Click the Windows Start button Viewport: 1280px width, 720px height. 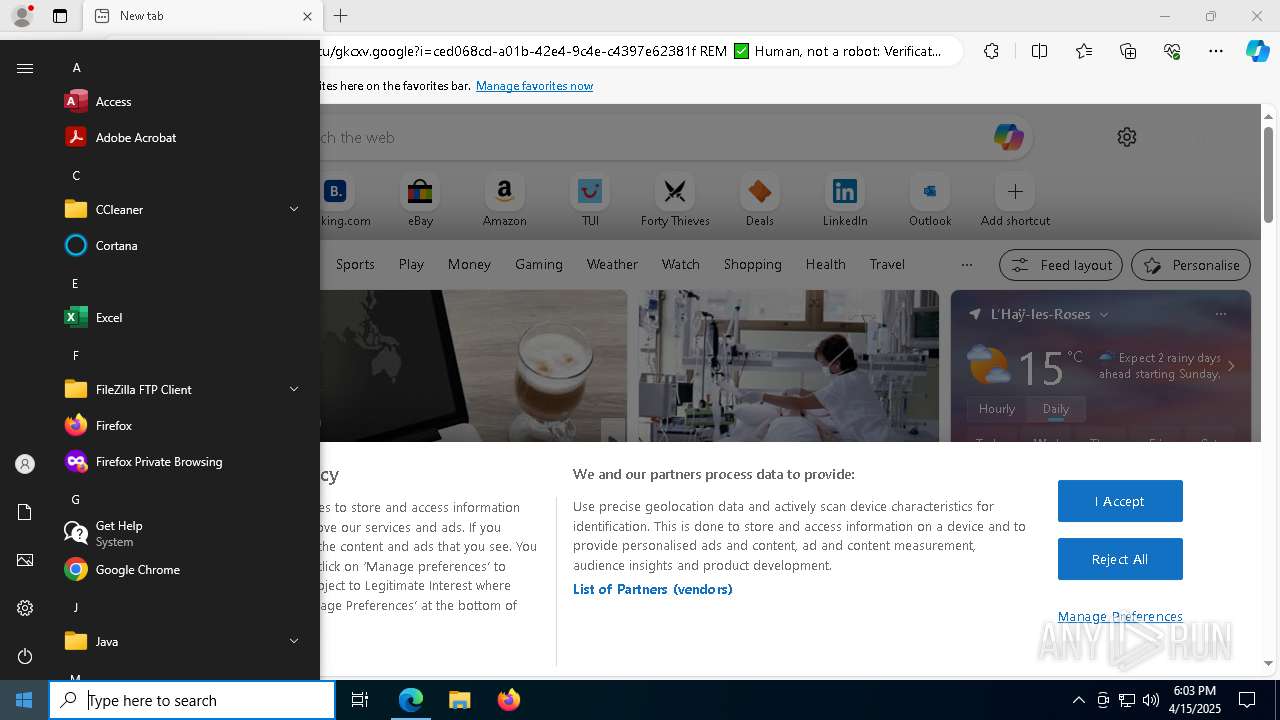tap(24, 700)
